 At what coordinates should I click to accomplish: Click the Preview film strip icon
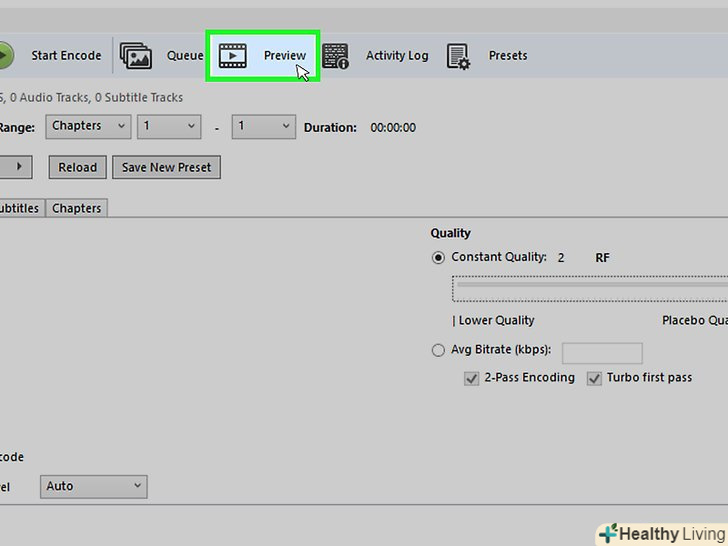(233, 56)
